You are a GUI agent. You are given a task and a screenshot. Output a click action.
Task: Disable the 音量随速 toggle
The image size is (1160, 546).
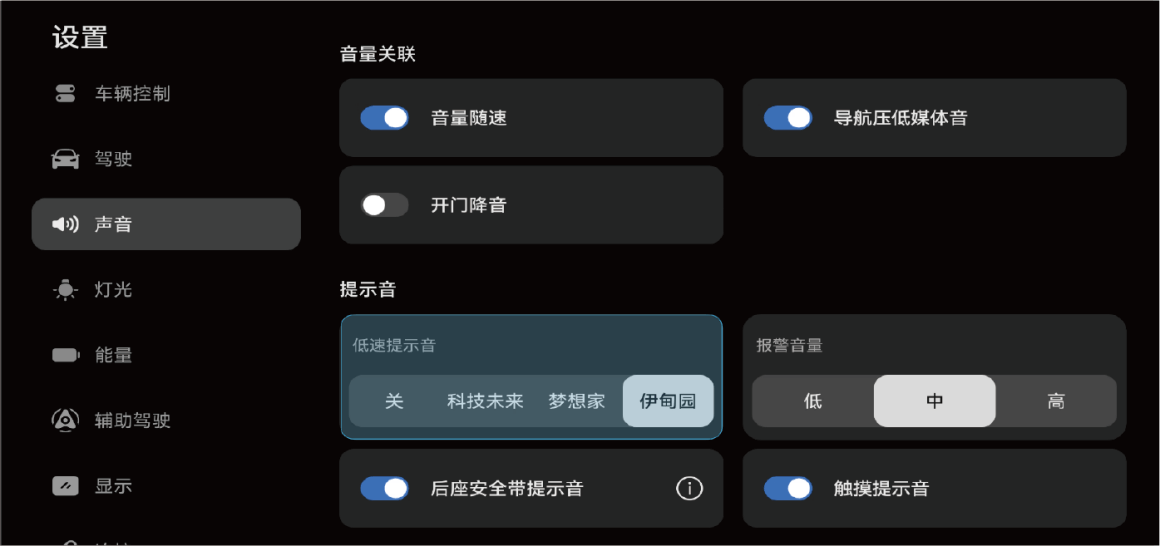pos(385,118)
